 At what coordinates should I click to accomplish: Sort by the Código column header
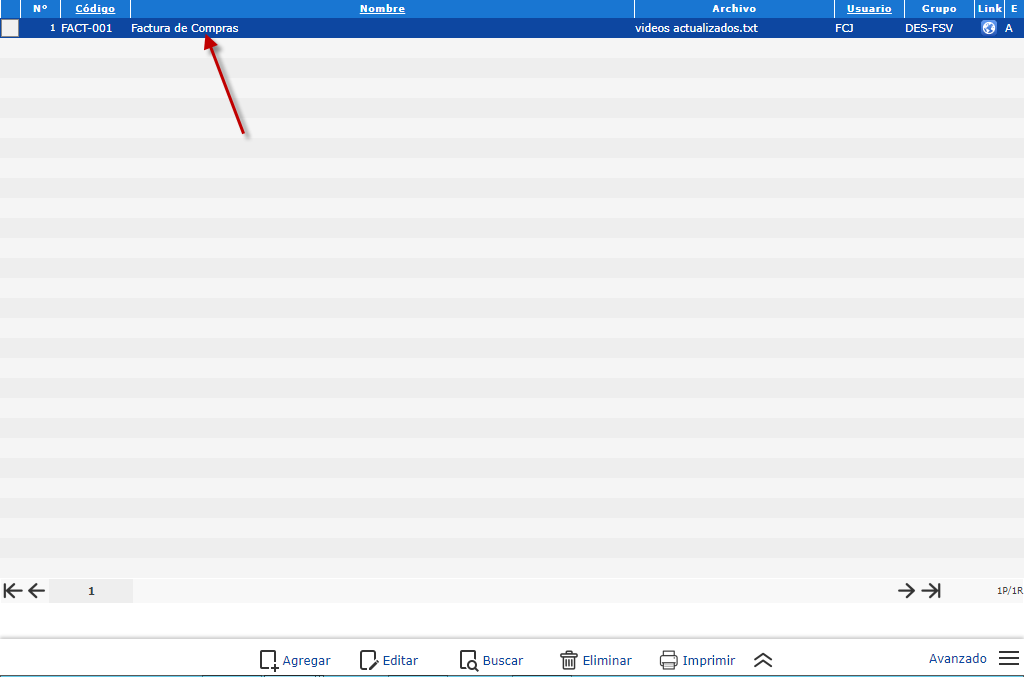click(x=95, y=8)
